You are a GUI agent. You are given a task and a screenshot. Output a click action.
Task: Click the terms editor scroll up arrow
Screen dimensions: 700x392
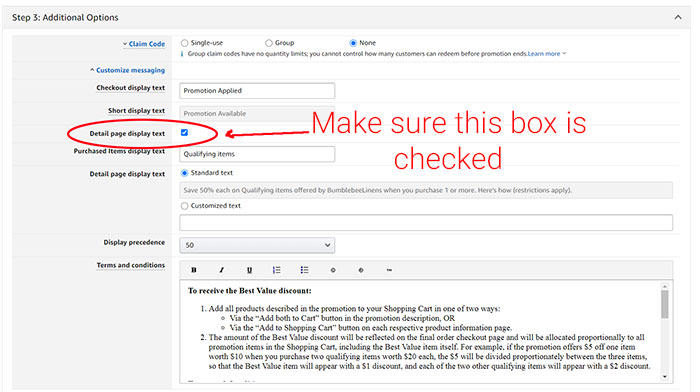click(665, 286)
